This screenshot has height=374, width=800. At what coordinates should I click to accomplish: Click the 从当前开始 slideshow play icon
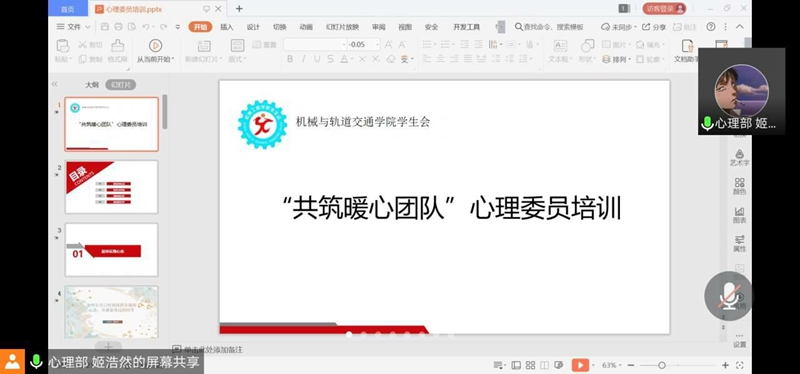155,45
